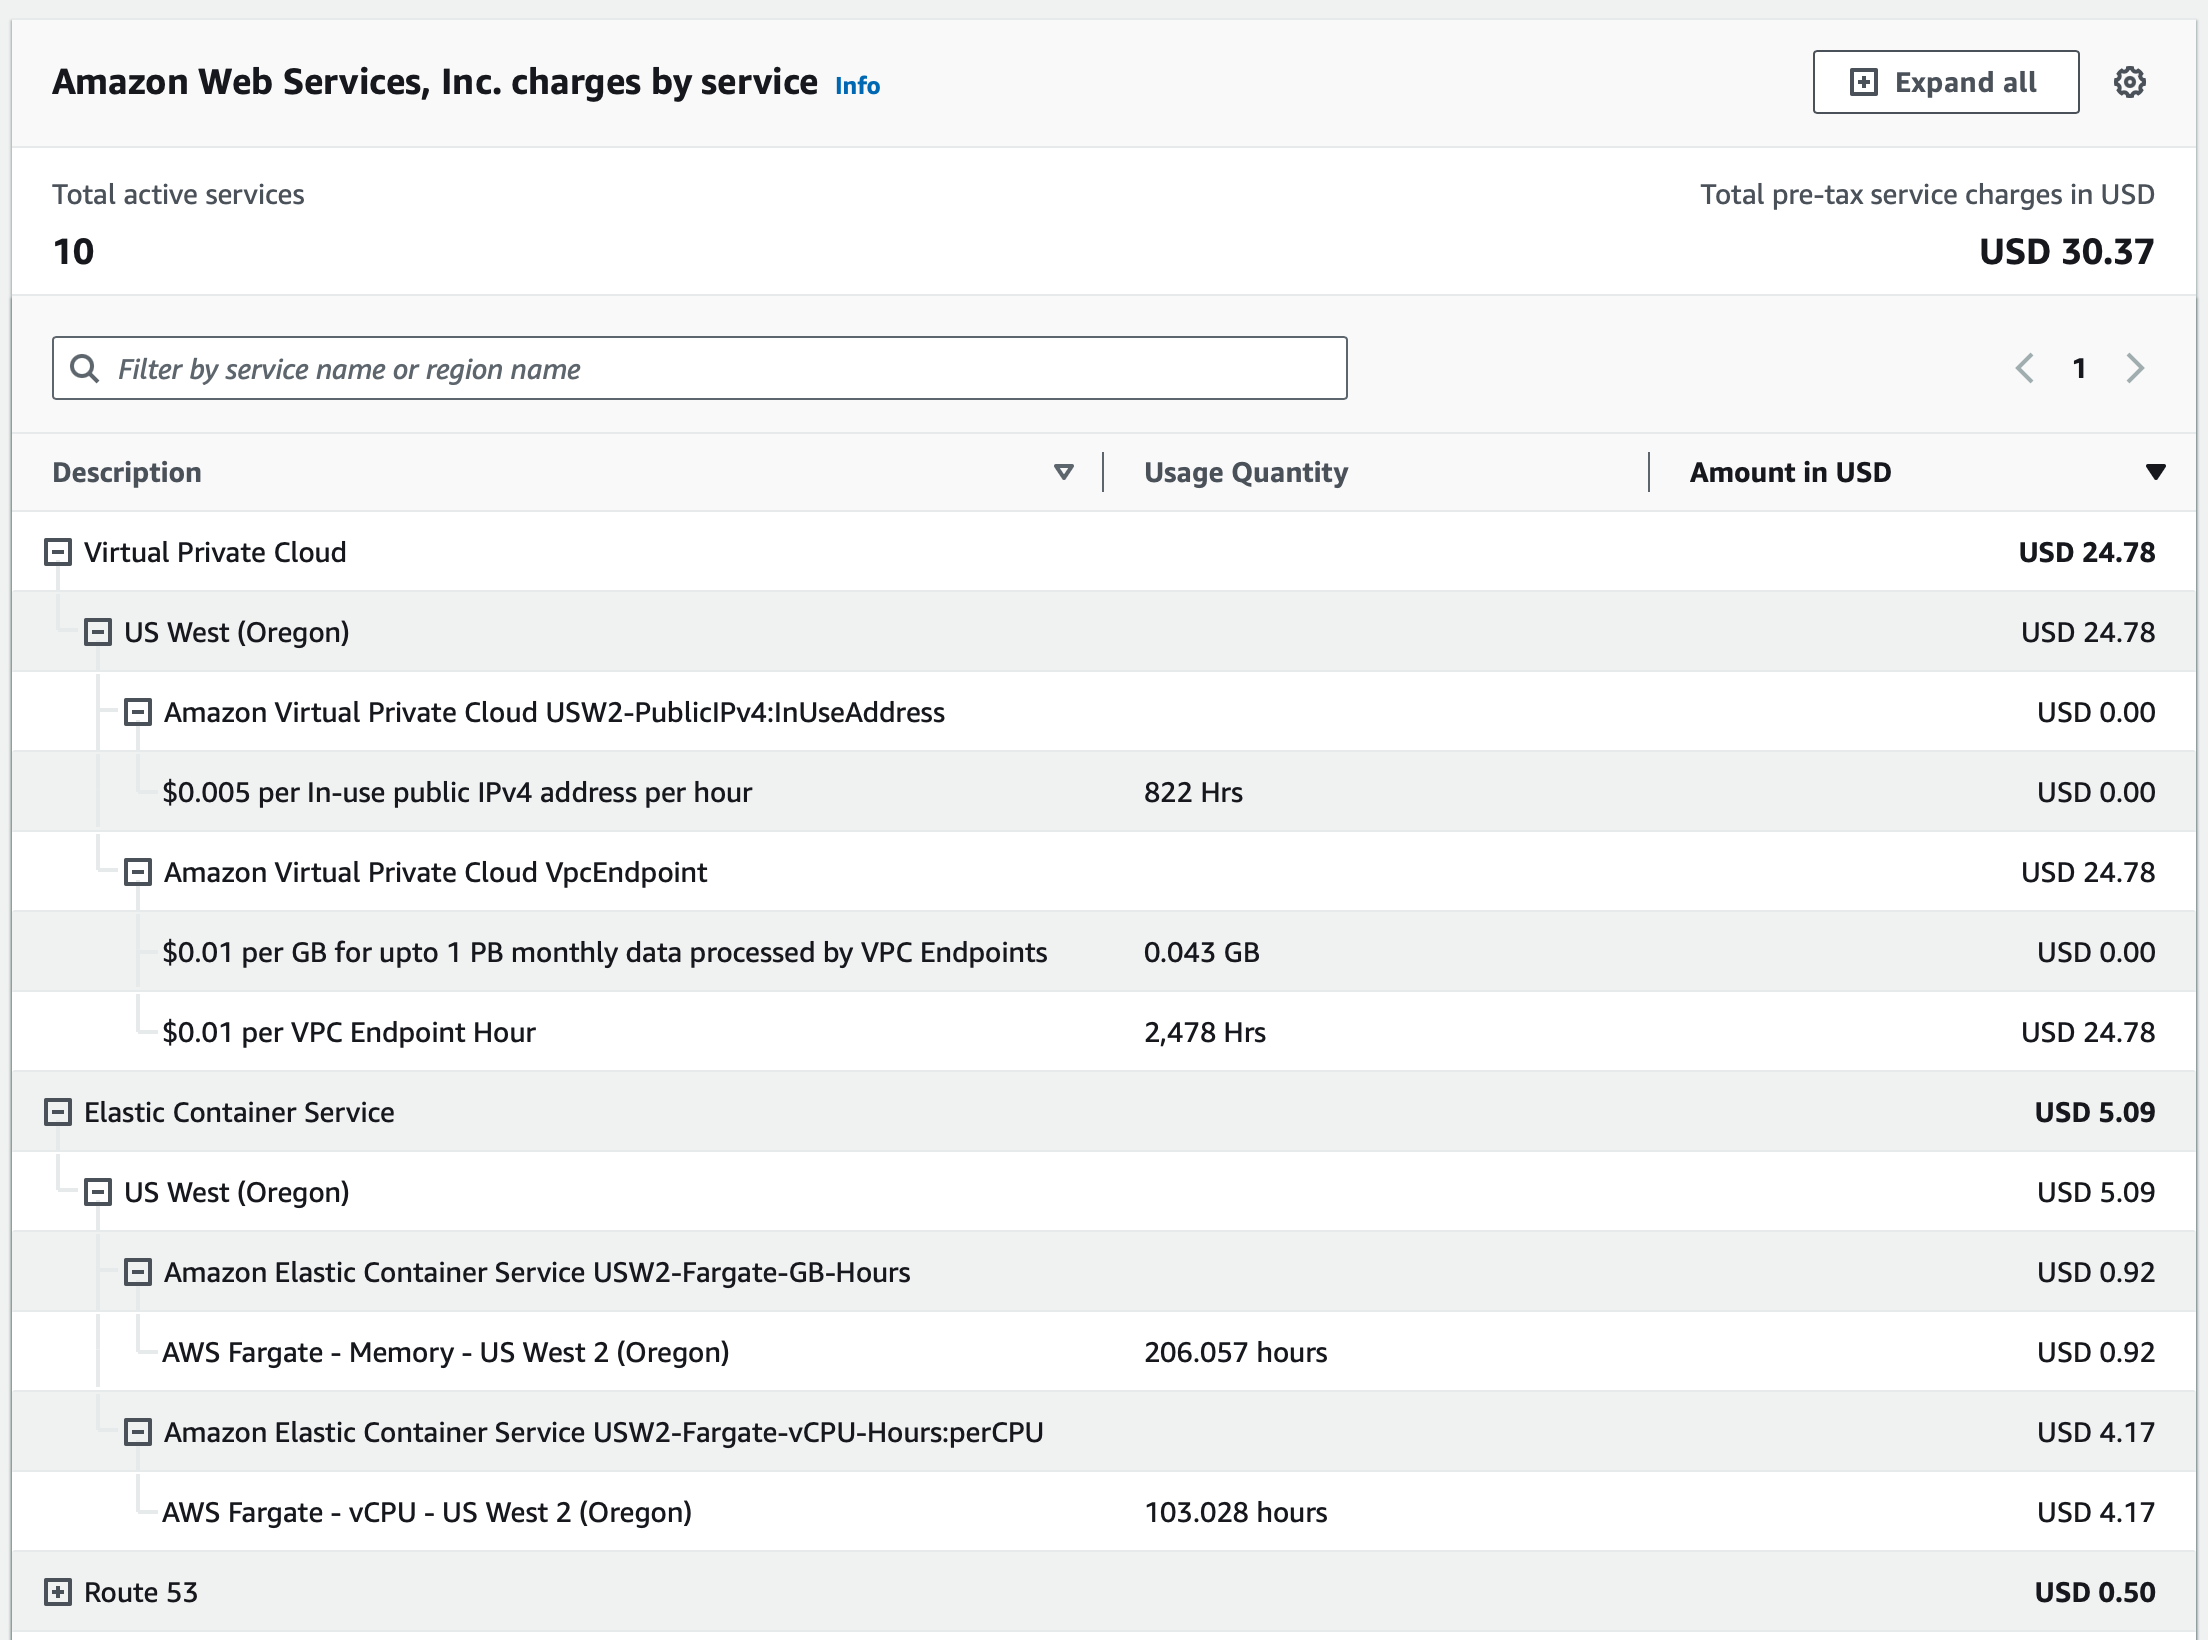The height and width of the screenshot is (1640, 2208).
Task: Click the next page chevron arrow
Action: click(x=2136, y=368)
